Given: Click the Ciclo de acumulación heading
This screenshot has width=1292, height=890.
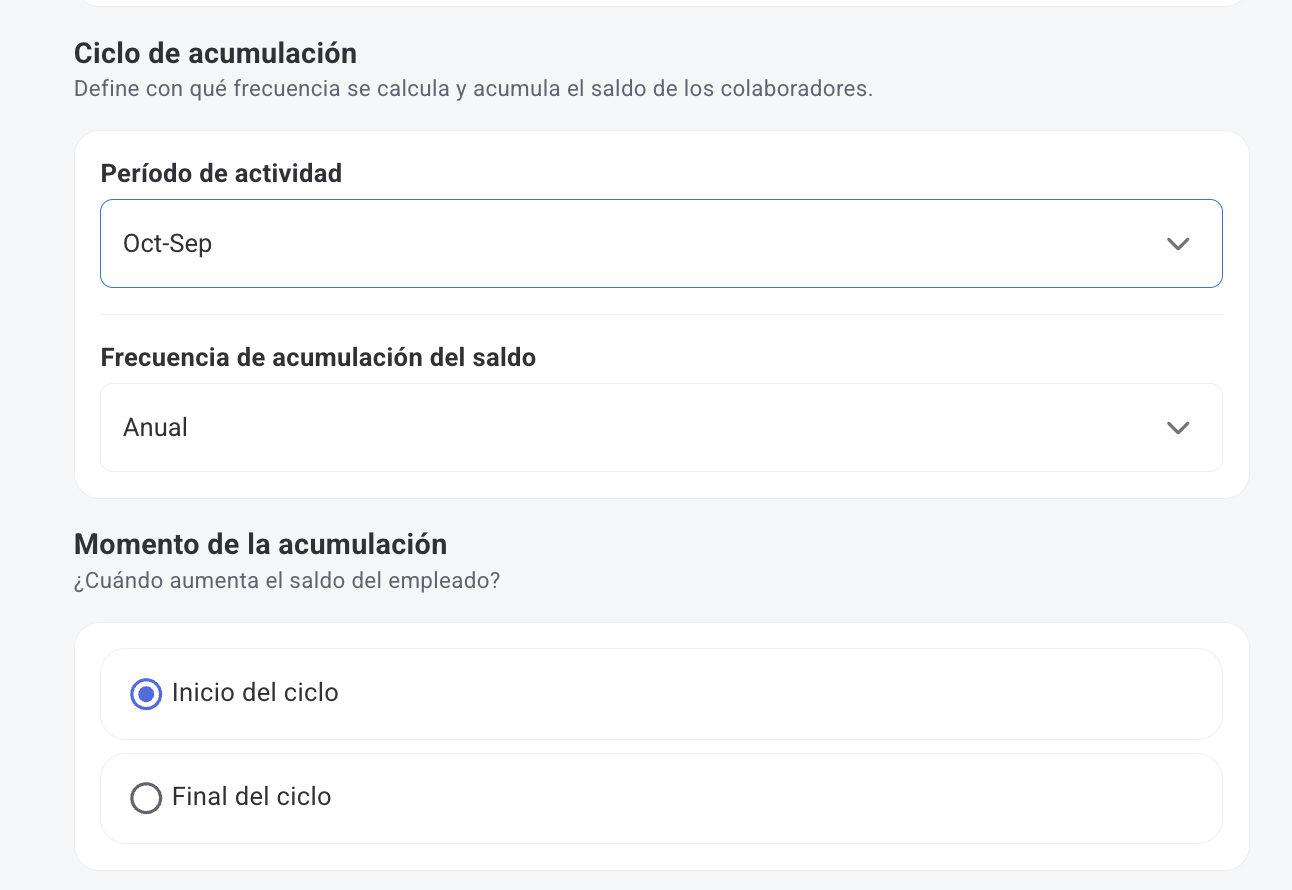Looking at the screenshot, I should (x=217, y=52).
